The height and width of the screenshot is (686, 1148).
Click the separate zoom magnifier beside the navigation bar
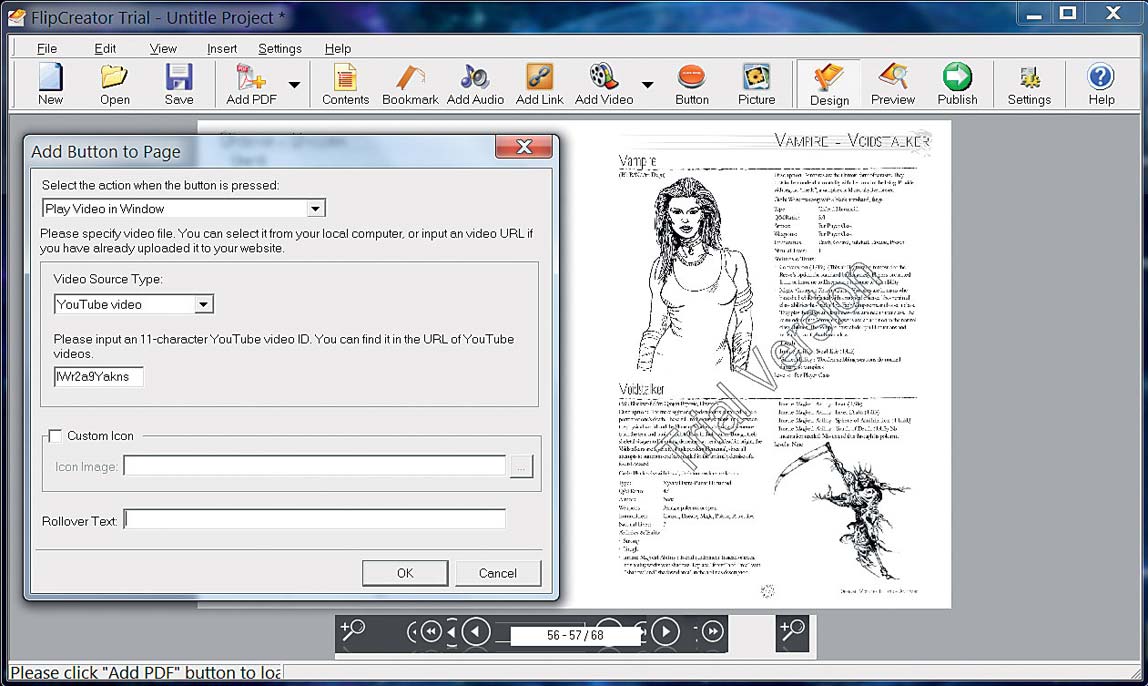pos(792,630)
